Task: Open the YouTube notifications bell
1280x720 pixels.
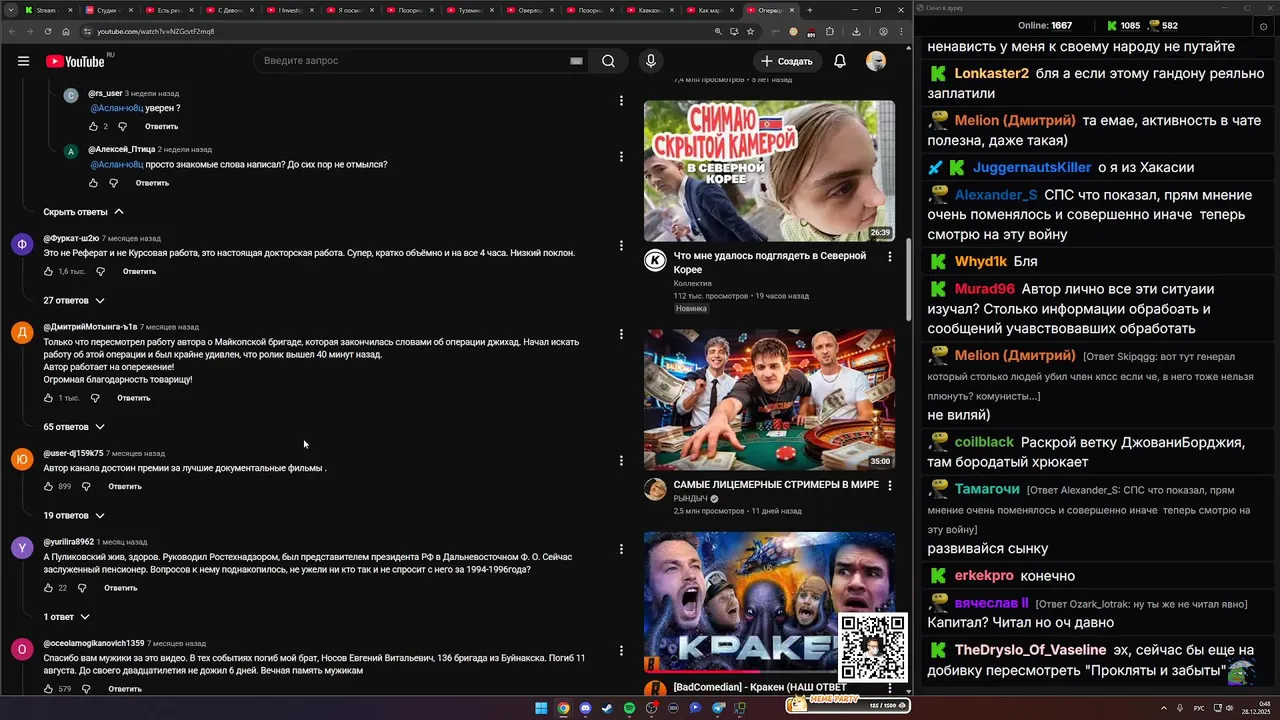Action: [840, 61]
